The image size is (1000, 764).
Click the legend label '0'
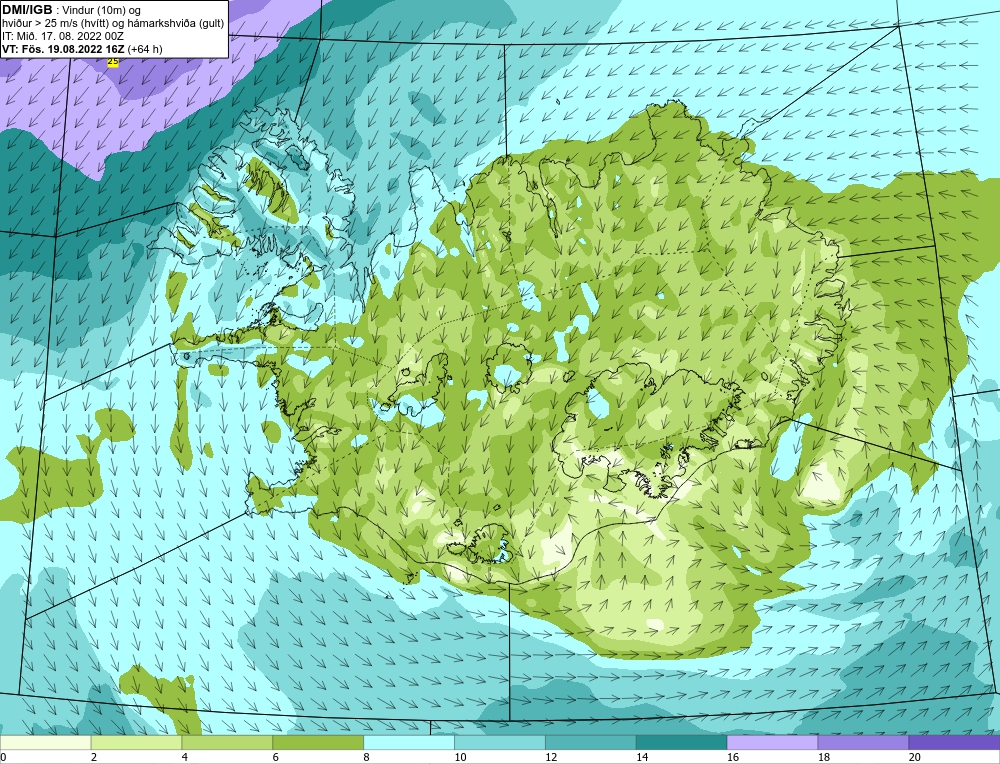click(x=3, y=757)
